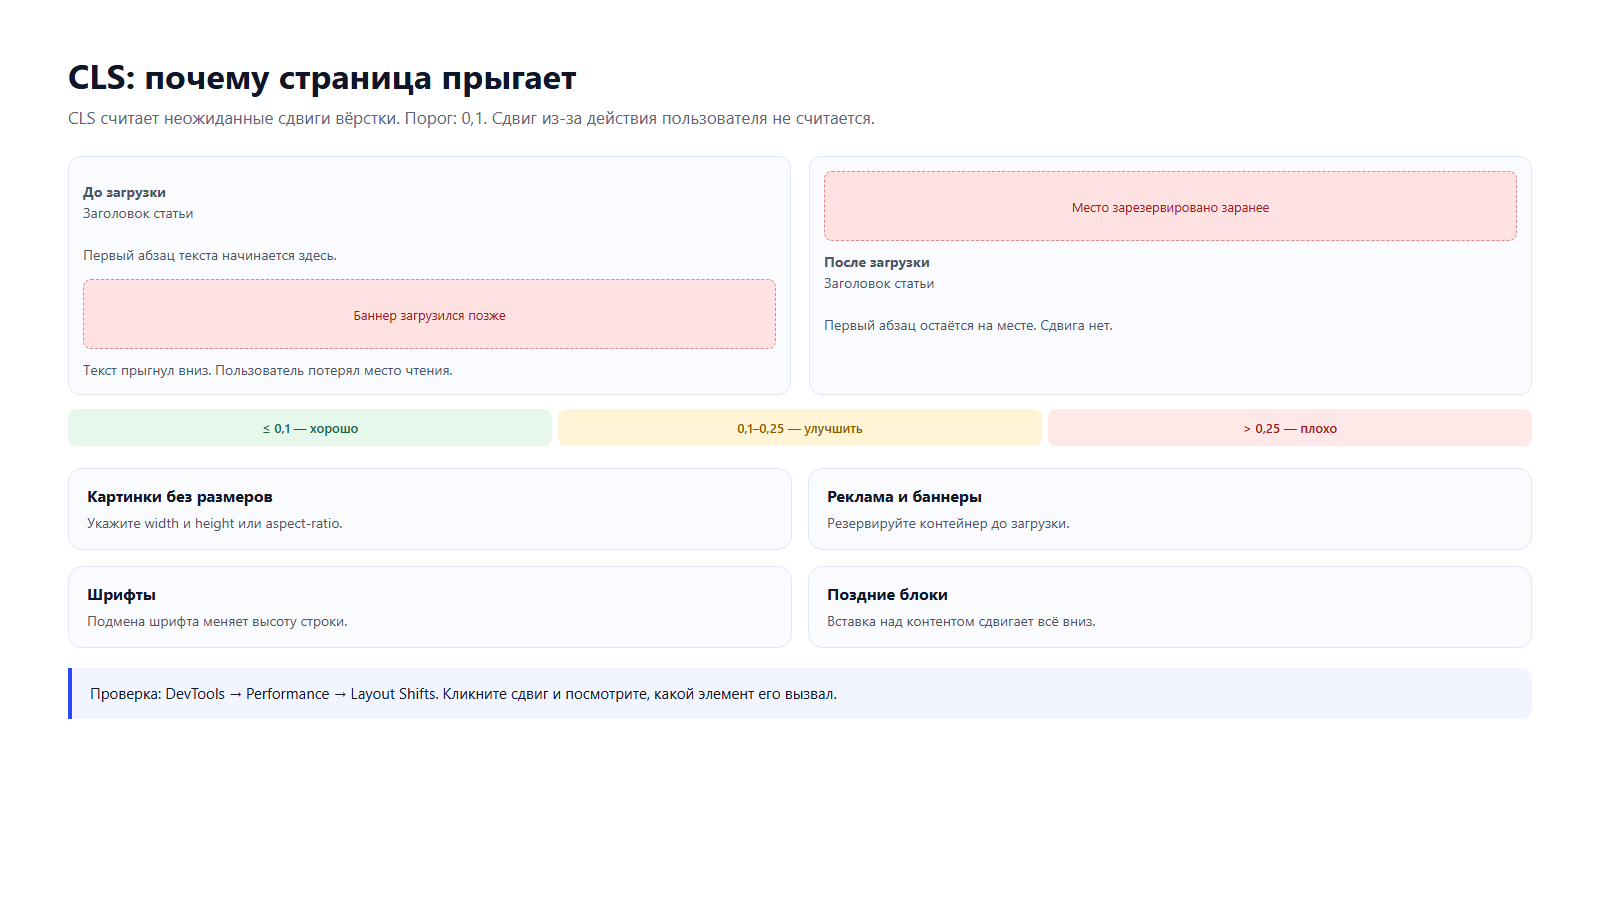1600x900 pixels.
Task: Click the 'После загрузки' label
Action: click(877, 262)
